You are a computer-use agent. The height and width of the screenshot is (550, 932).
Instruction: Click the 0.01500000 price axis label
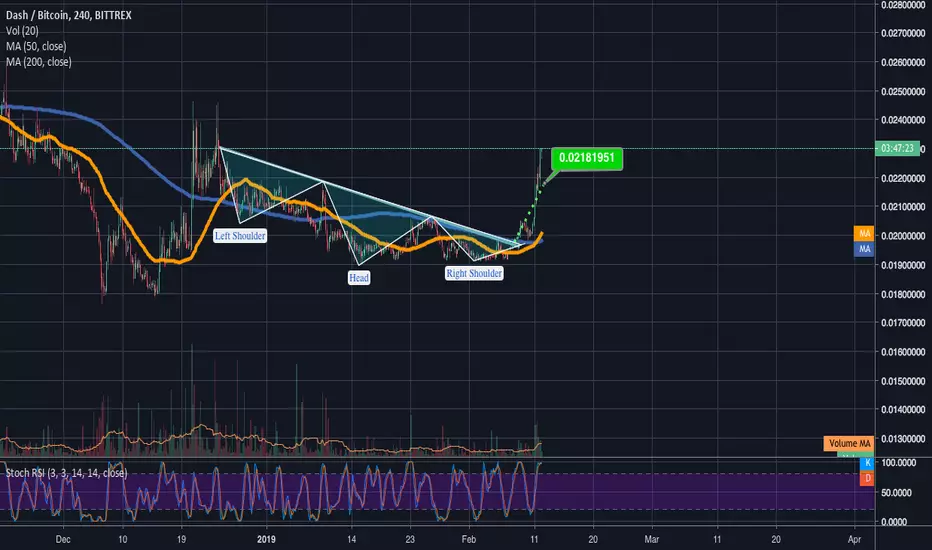(x=903, y=381)
